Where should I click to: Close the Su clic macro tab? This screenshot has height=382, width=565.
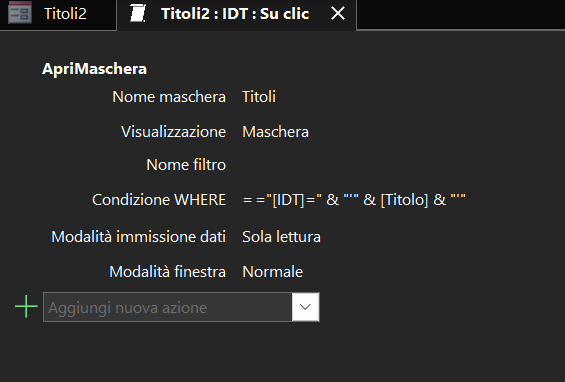coord(338,14)
